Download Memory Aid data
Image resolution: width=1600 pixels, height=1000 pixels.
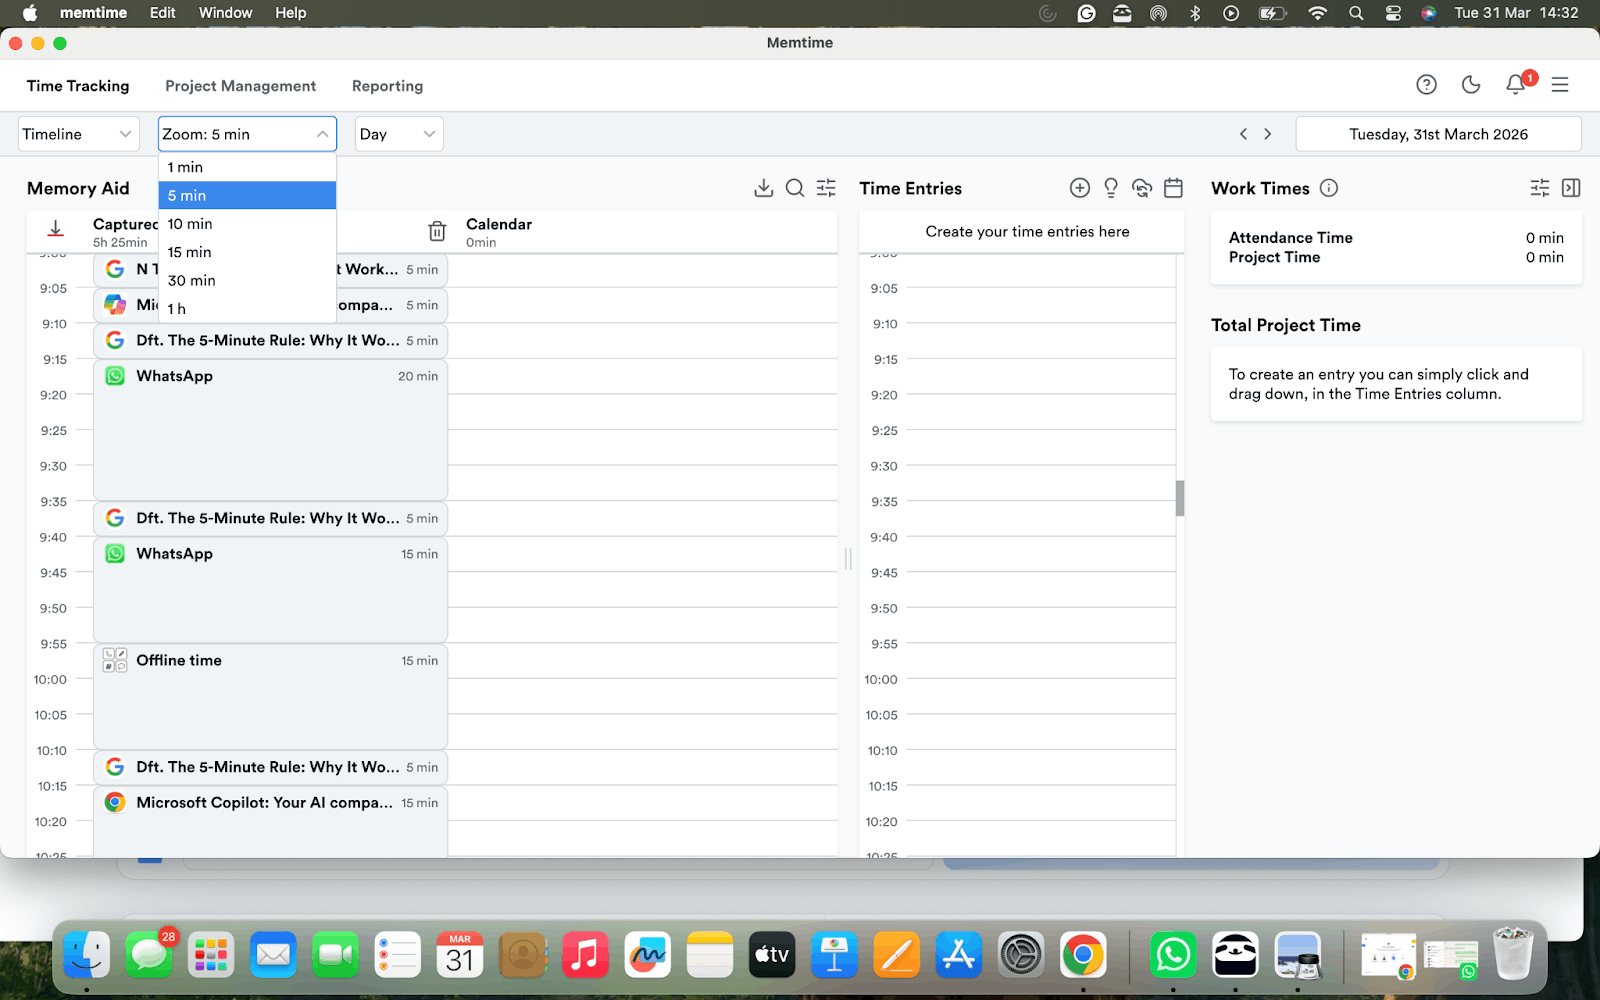(764, 187)
